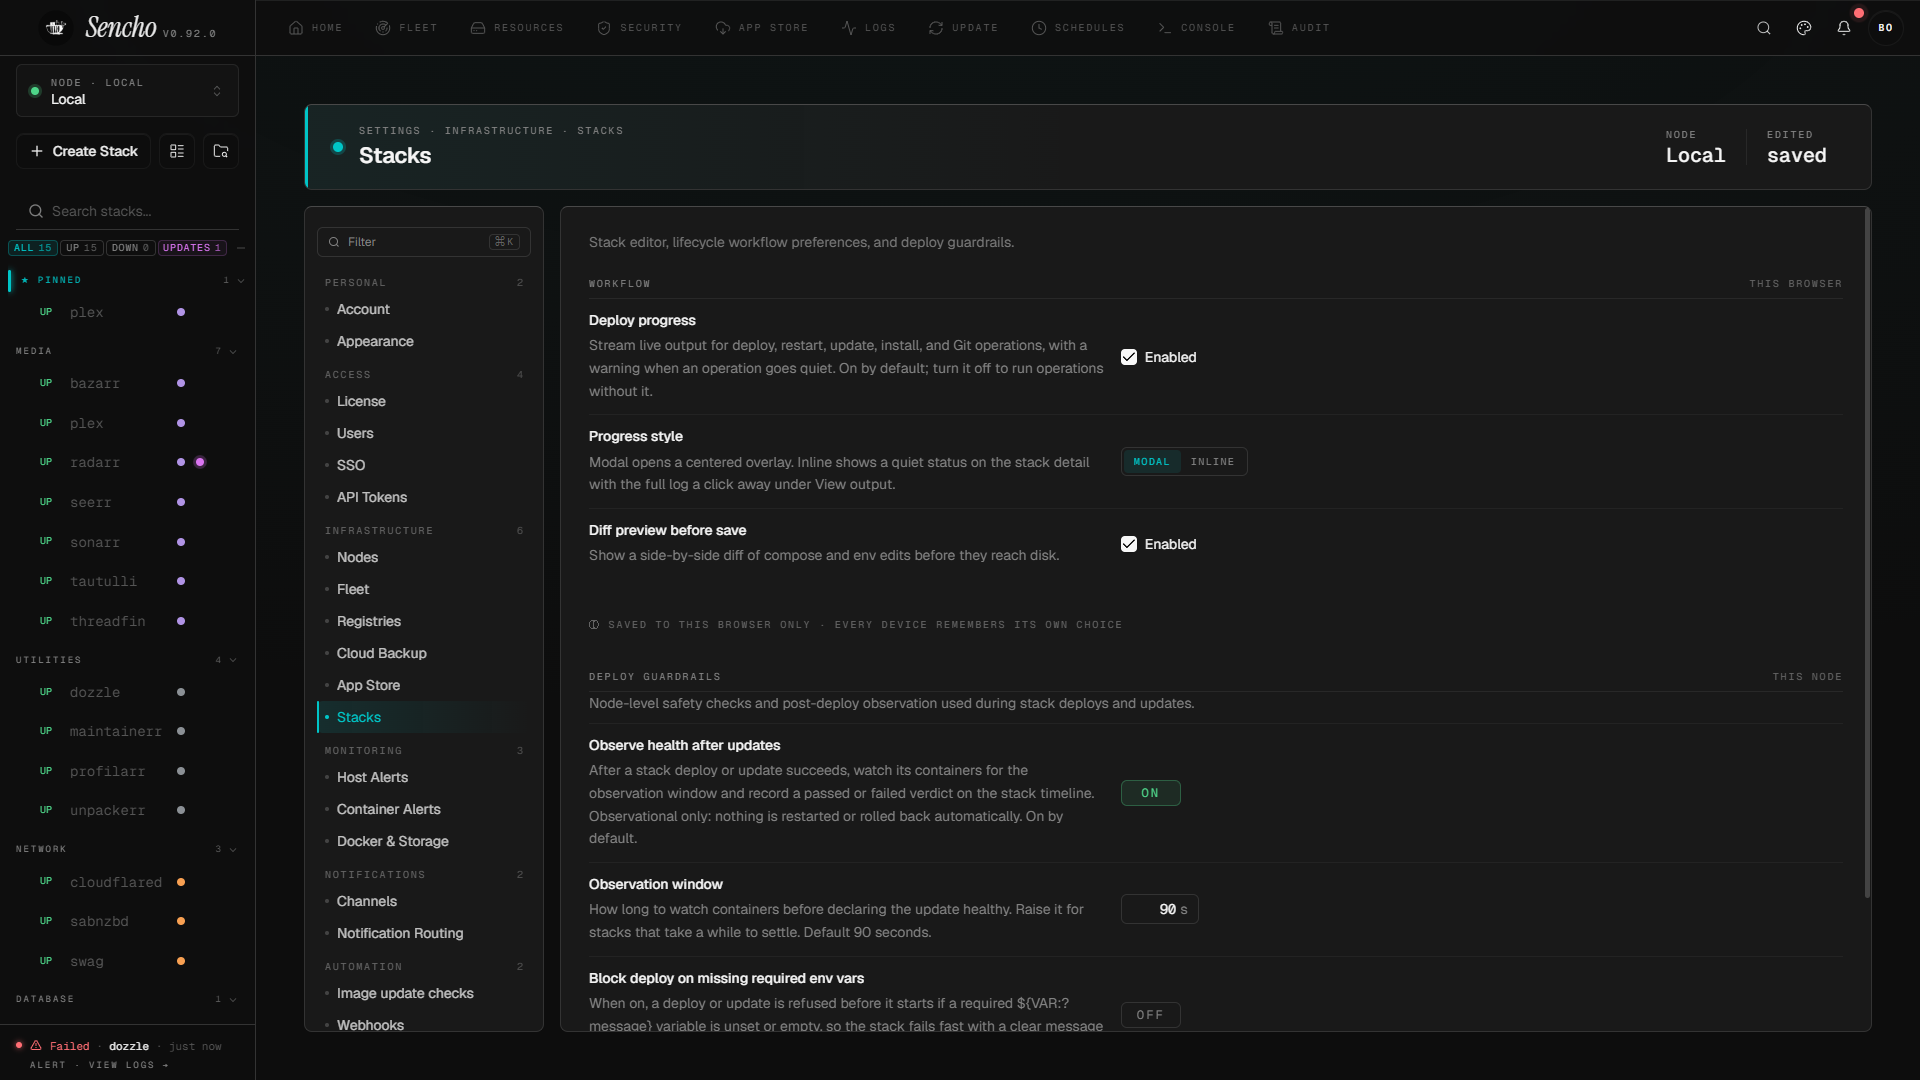Click the BO user avatar
Image resolution: width=1920 pixels, height=1080 pixels.
[1885, 28]
